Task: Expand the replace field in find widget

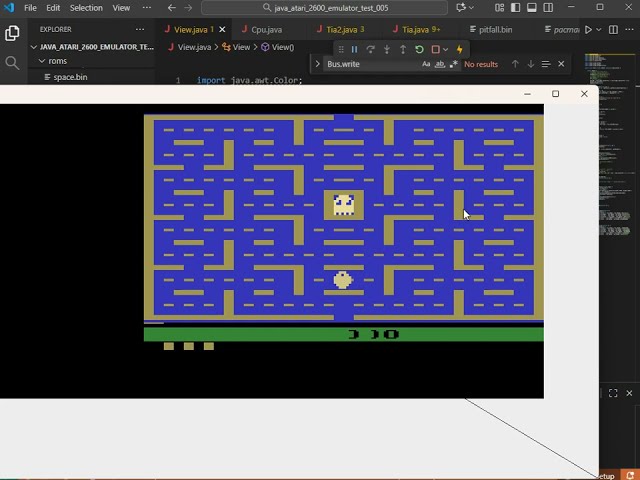Action: 318,64
